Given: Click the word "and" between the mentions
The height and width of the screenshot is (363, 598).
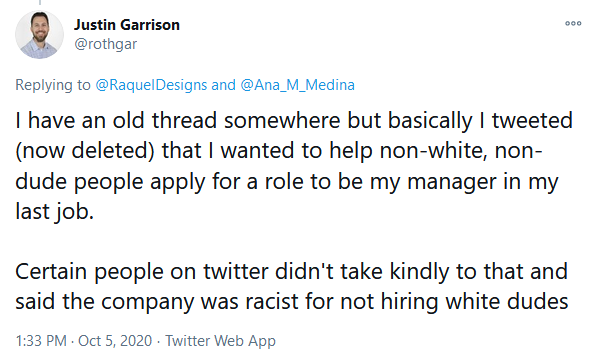Looking at the screenshot, I should (x=223, y=85).
